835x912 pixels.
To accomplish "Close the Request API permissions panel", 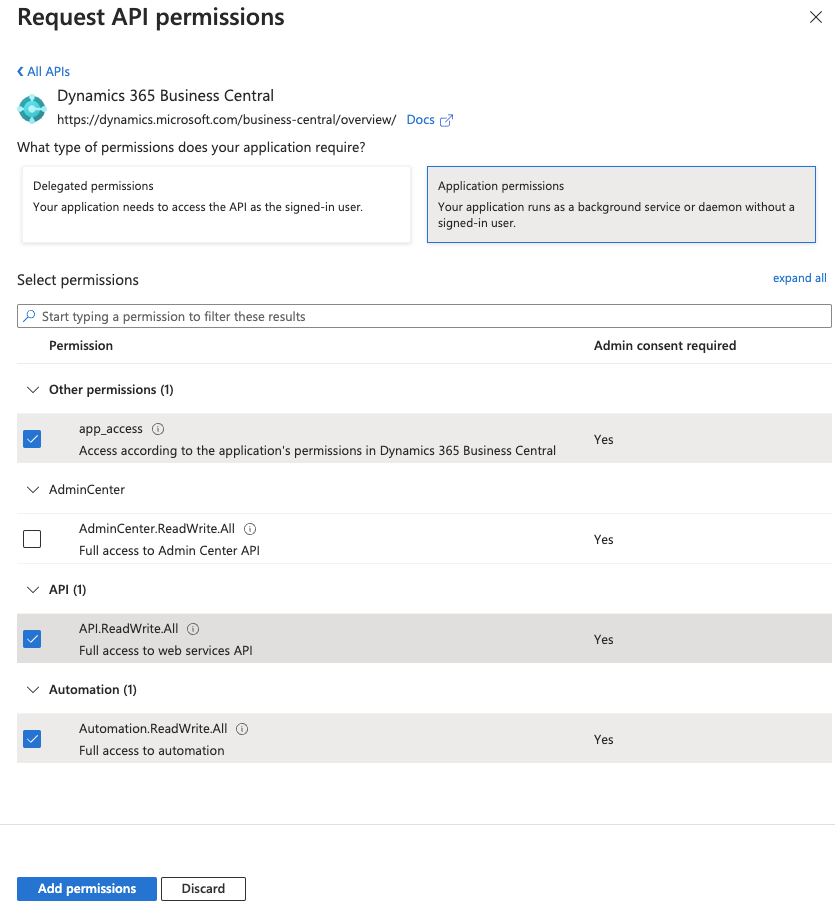I will 816,17.
